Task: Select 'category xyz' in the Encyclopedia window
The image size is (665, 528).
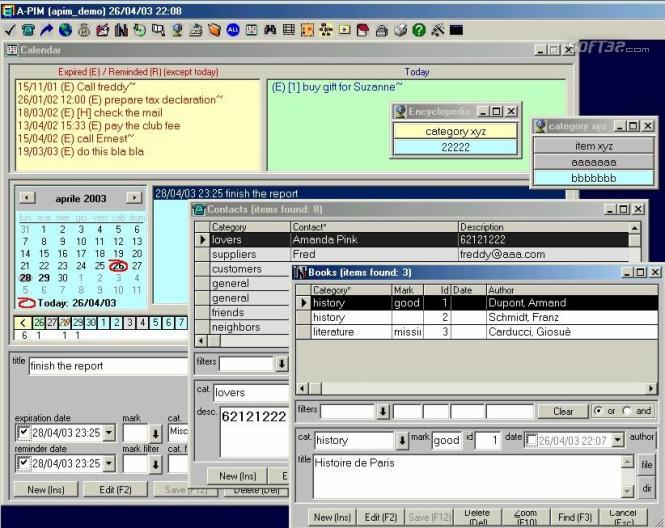Action: point(455,131)
